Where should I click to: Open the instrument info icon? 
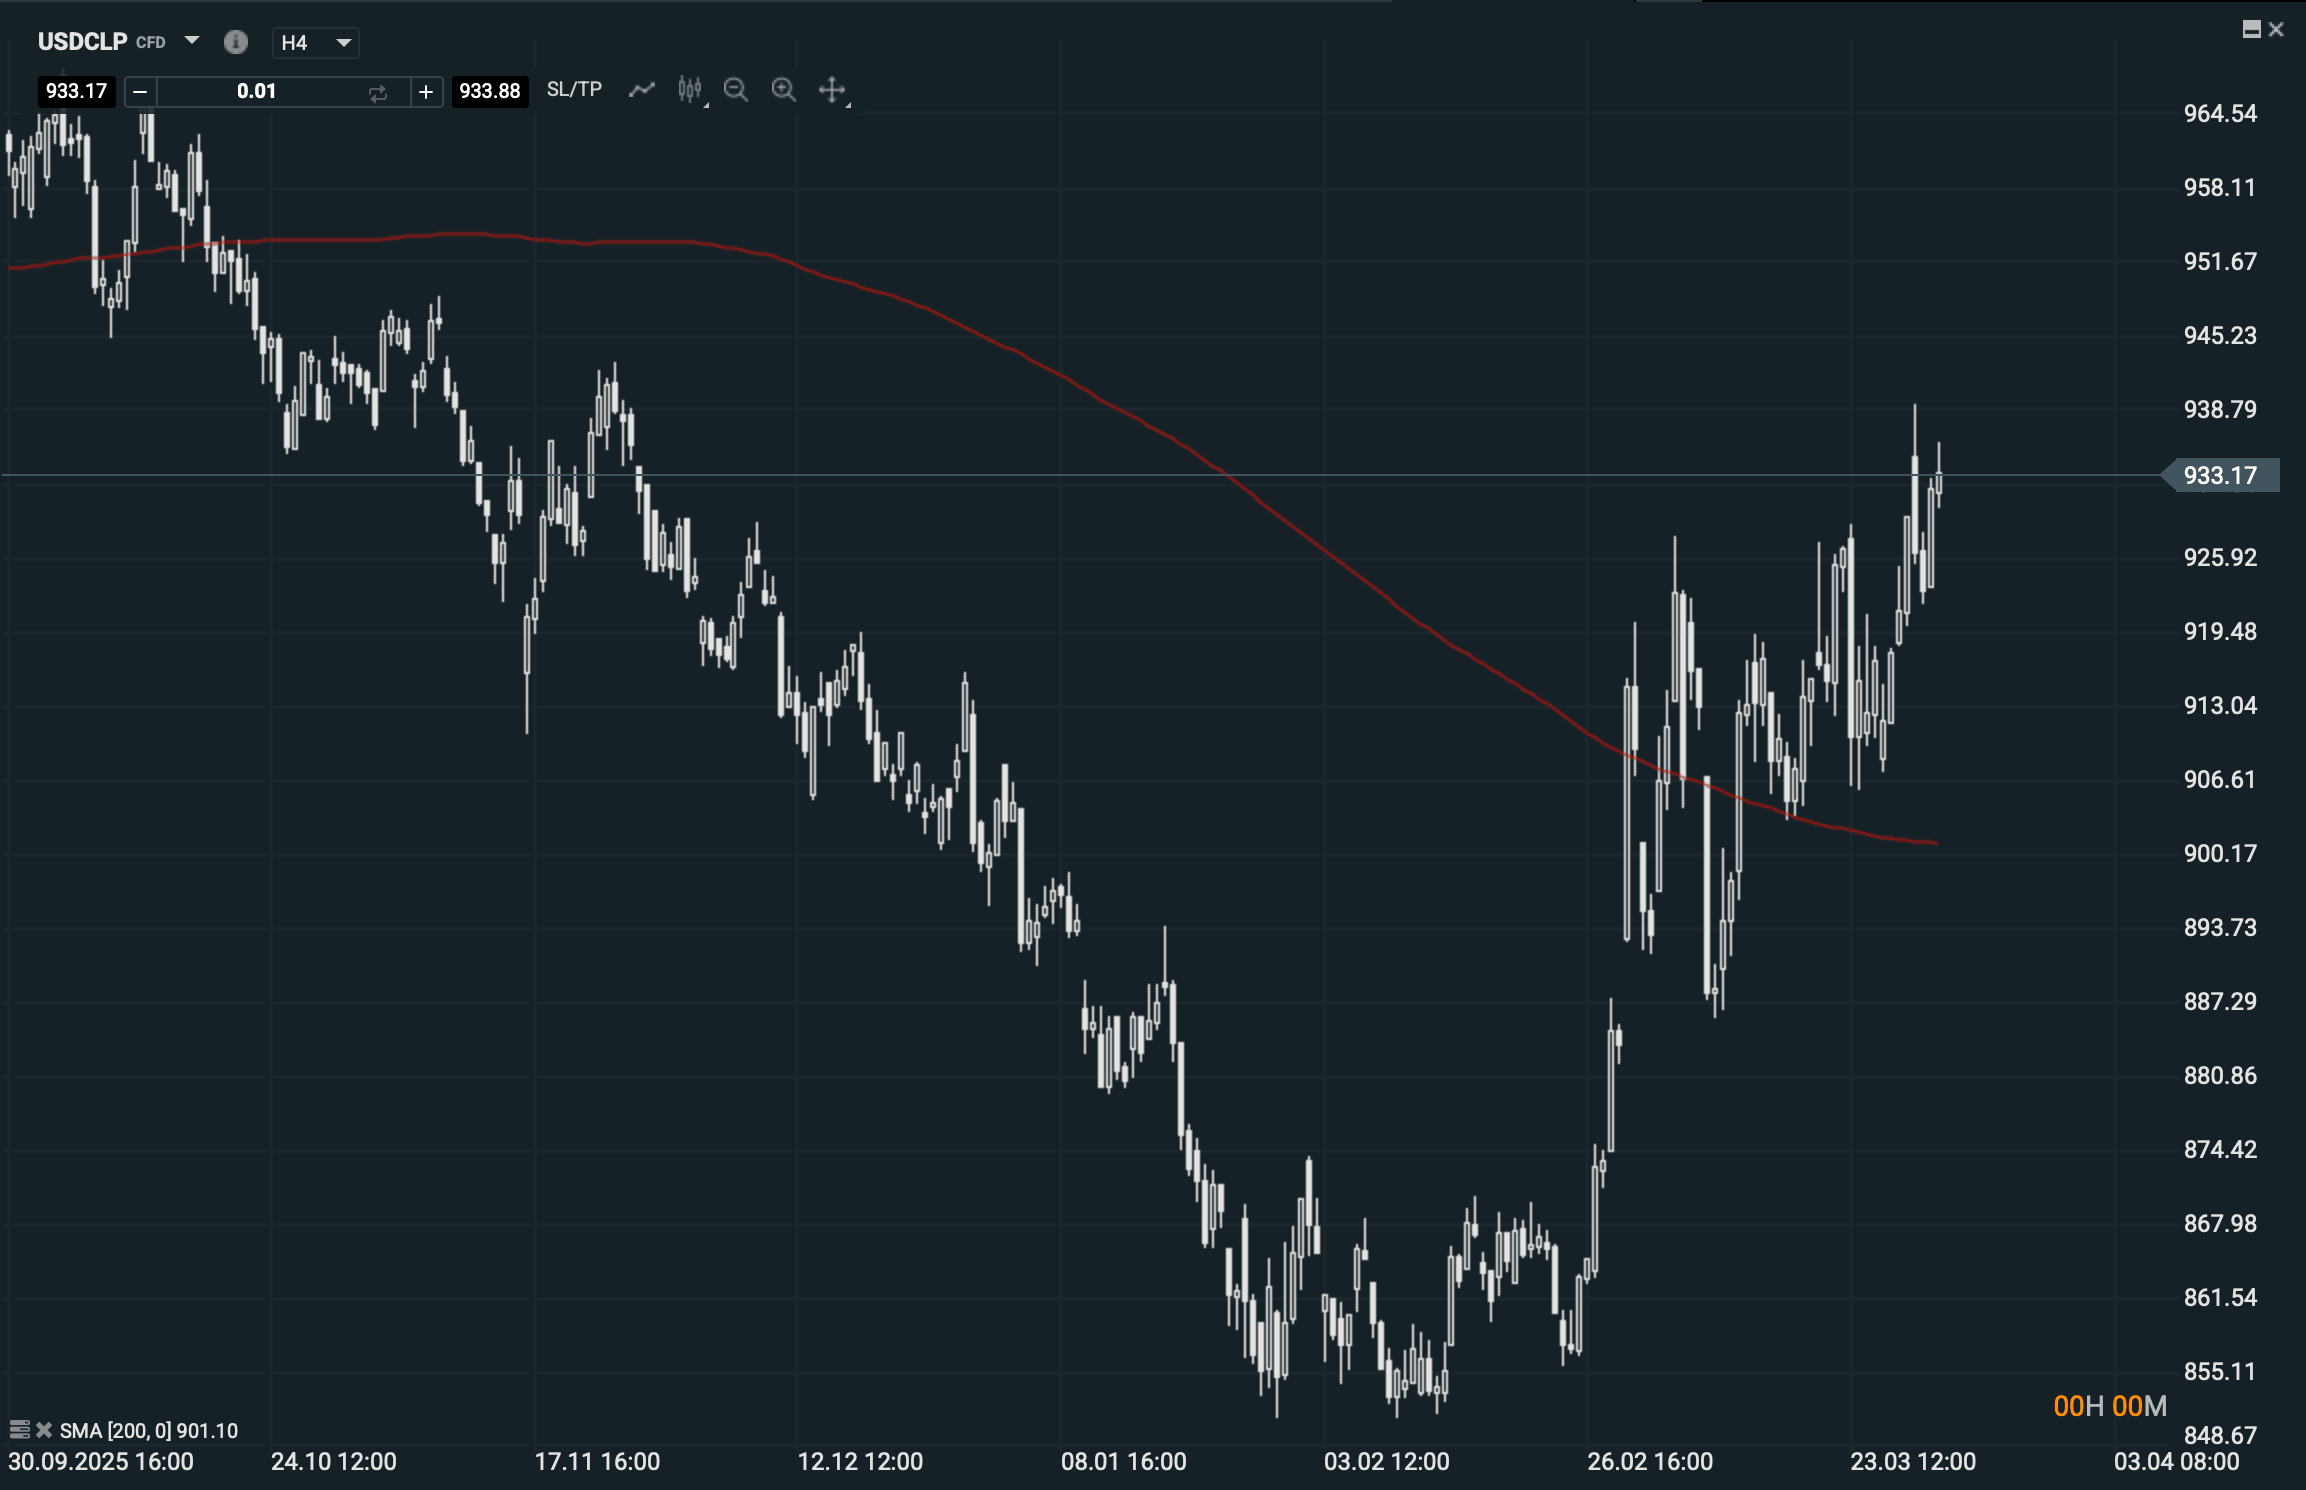(x=236, y=42)
